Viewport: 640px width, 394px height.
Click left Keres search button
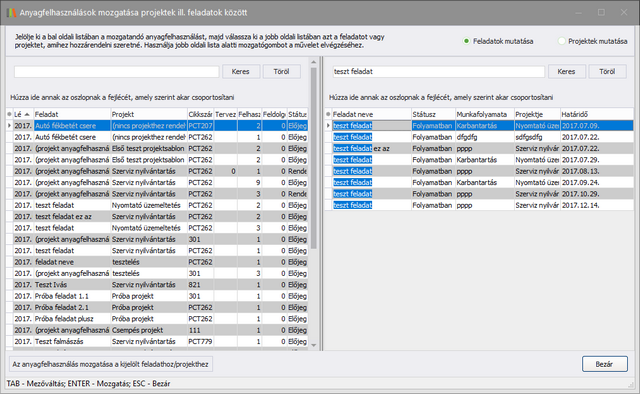coord(240,71)
